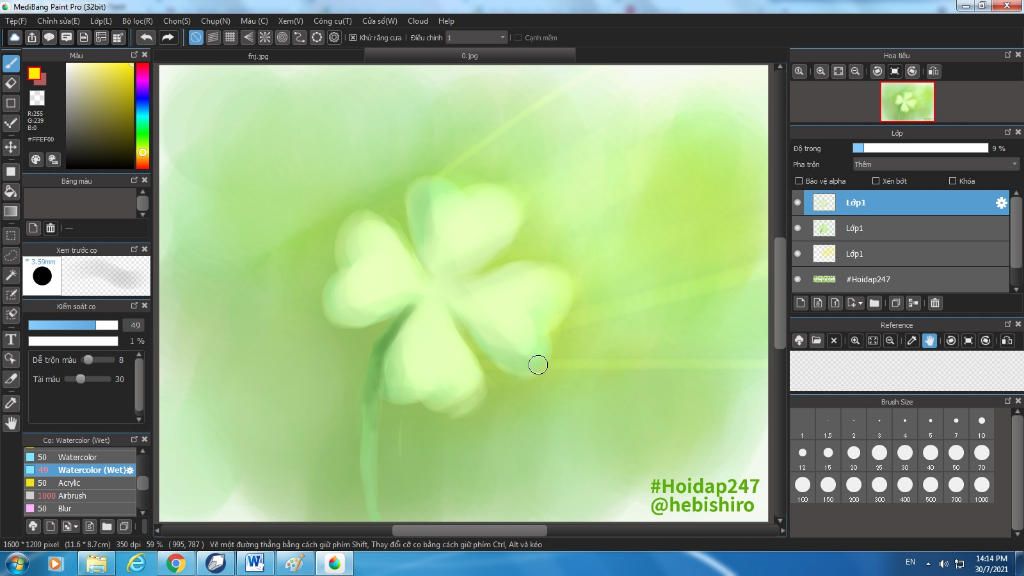Click the Navigator canvas thumbnail
The image size is (1024, 576).
tap(907, 102)
